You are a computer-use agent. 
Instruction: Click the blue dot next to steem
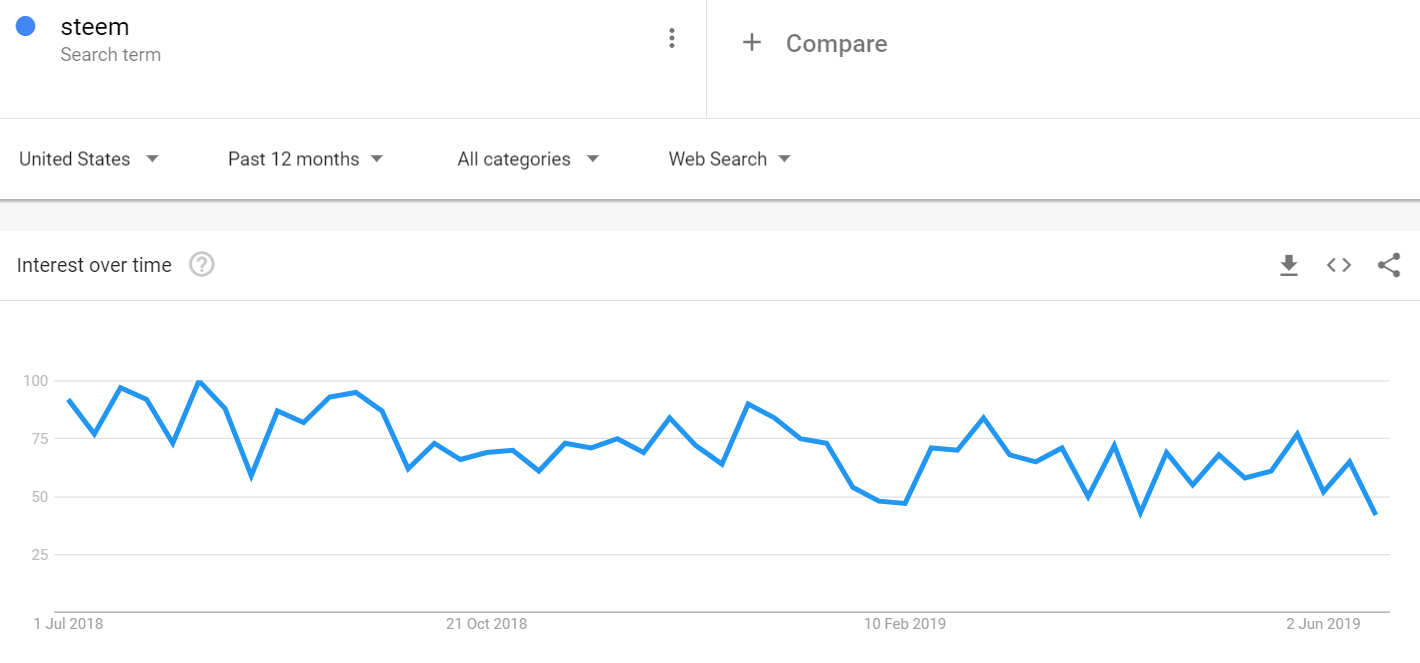coord(26,27)
